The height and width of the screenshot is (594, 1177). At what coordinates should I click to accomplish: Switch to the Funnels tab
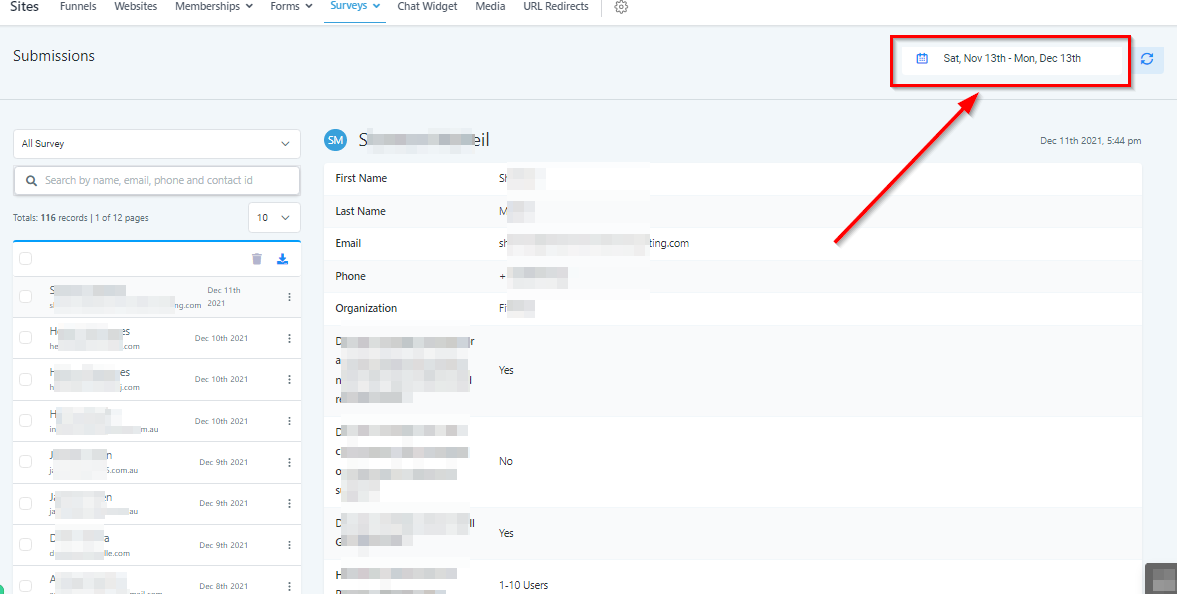tap(78, 7)
